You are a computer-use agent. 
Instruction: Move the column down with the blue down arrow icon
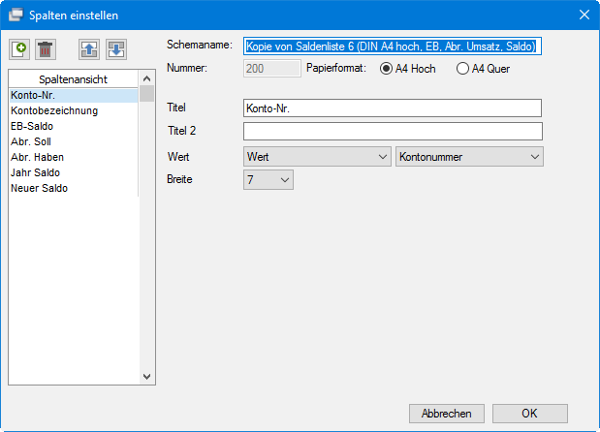coord(116,50)
